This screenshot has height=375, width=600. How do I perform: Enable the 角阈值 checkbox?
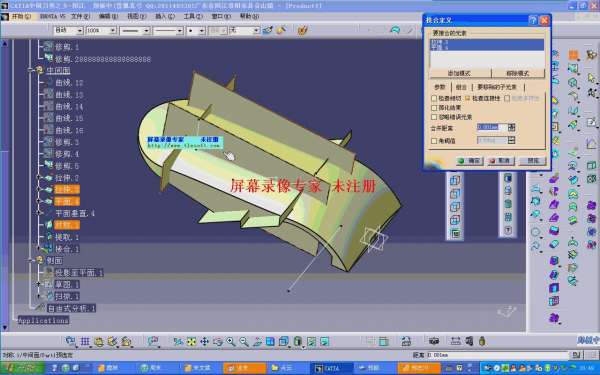(x=434, y=141)
